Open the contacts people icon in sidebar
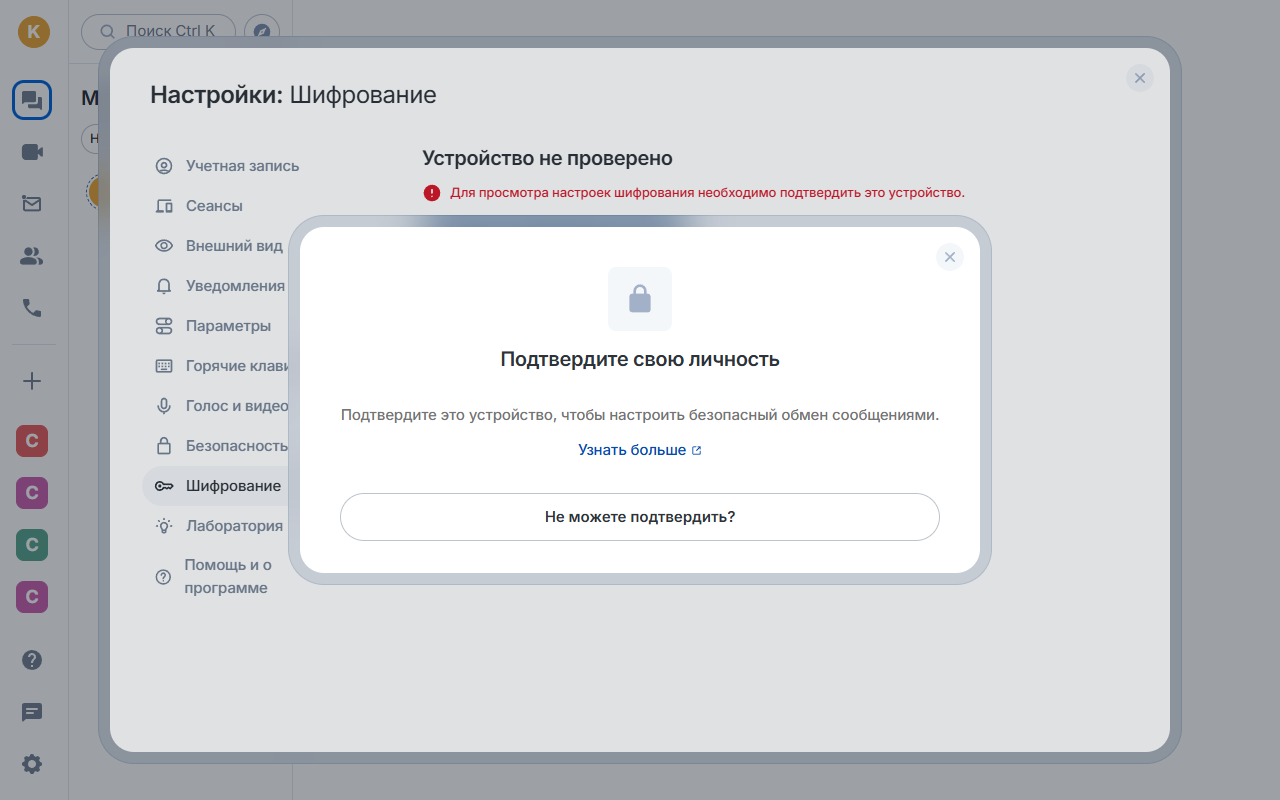The width and height of the screenshot is (1280, 800). 32,256
